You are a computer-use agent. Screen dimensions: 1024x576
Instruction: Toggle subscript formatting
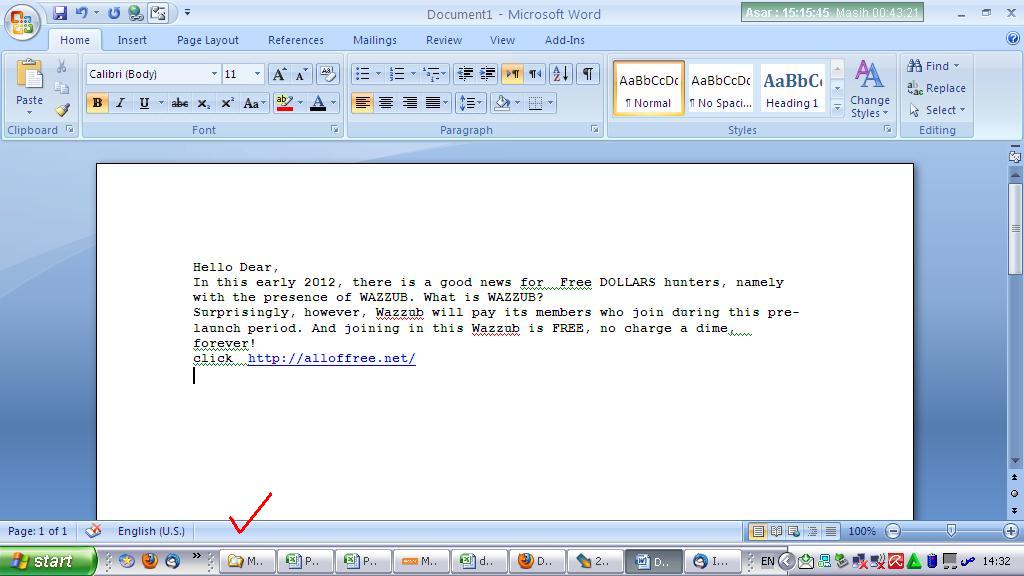pos(204,103)
